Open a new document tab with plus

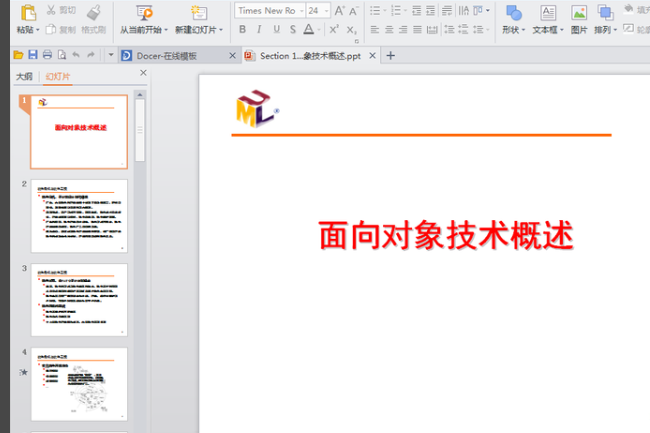click(x=390, y=56)
